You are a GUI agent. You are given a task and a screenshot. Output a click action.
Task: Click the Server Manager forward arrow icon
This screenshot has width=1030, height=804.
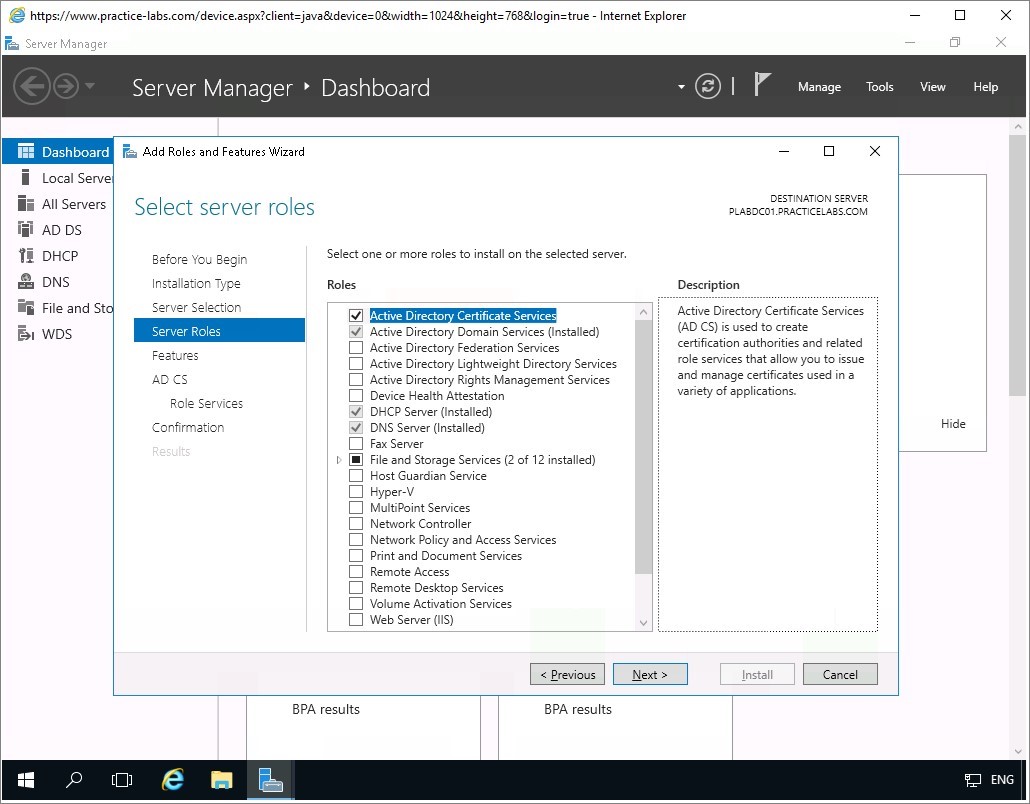click(66, 86)
